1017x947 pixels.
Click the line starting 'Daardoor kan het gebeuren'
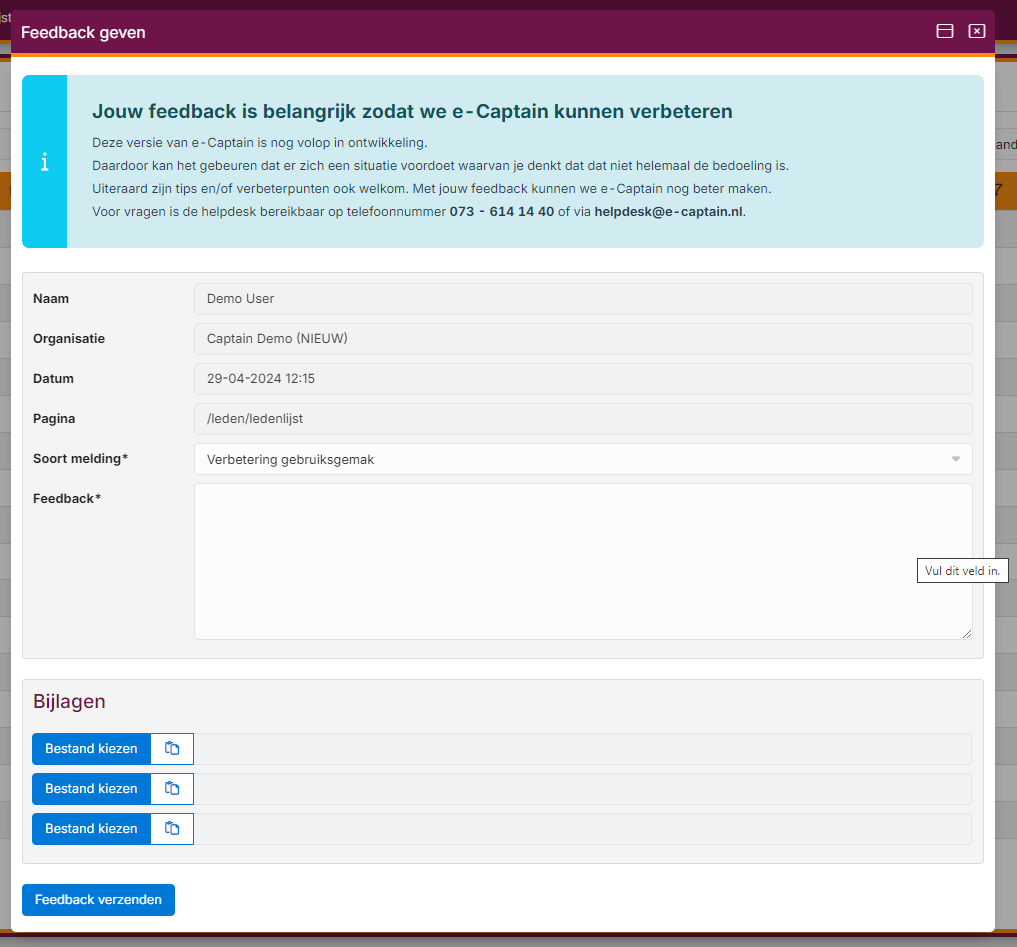click(440, 165)
